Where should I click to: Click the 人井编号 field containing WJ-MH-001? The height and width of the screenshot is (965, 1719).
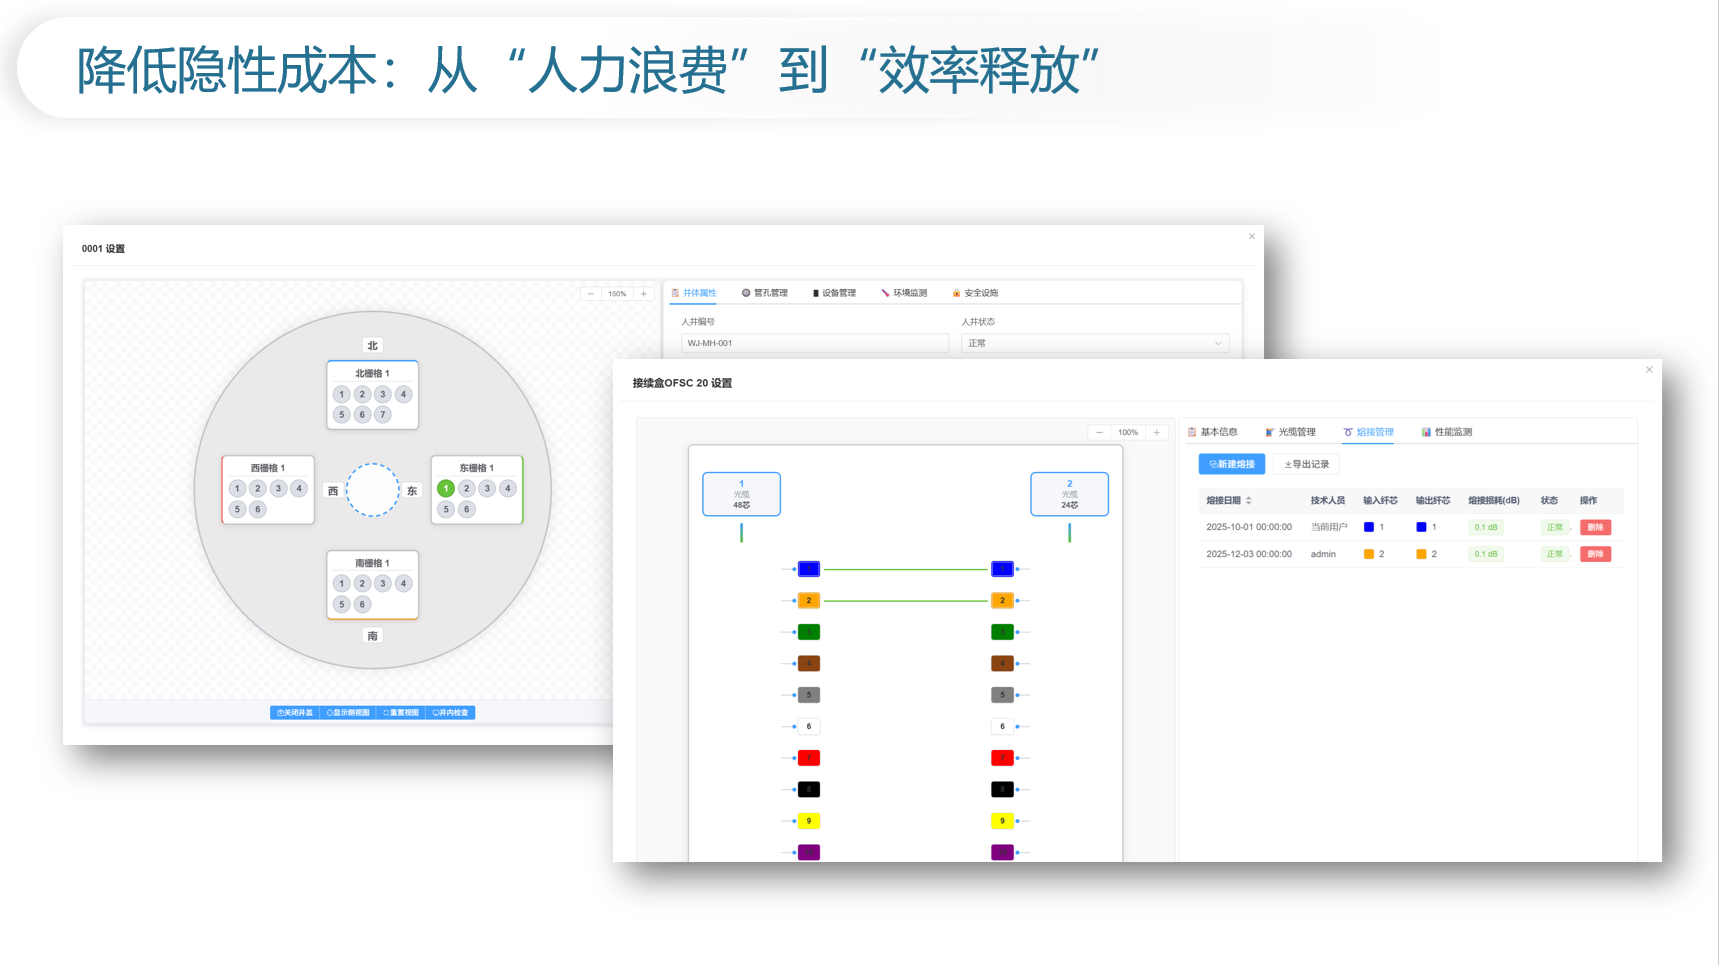click(814, 343)
